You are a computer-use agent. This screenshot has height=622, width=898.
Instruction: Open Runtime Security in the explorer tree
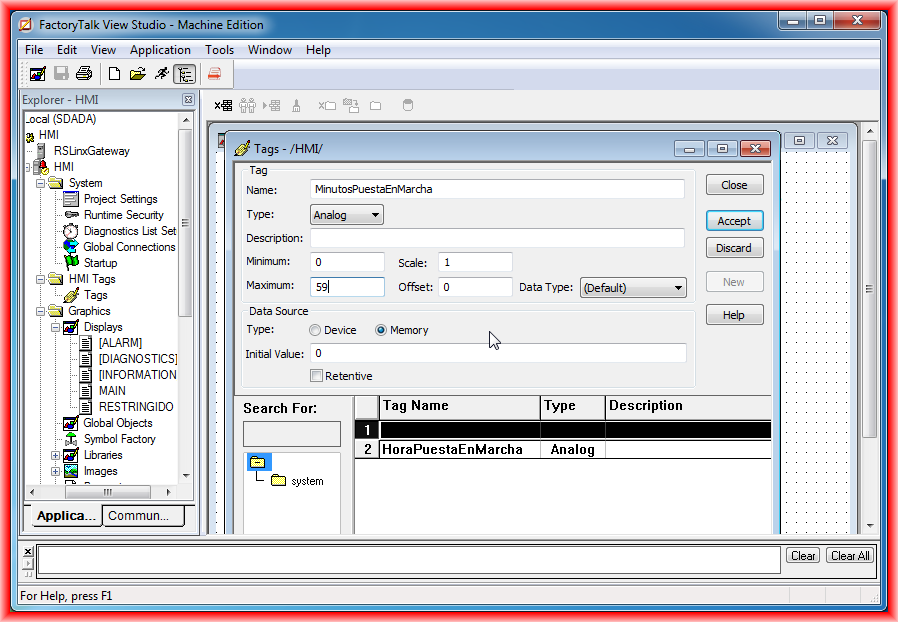(123, 215)
